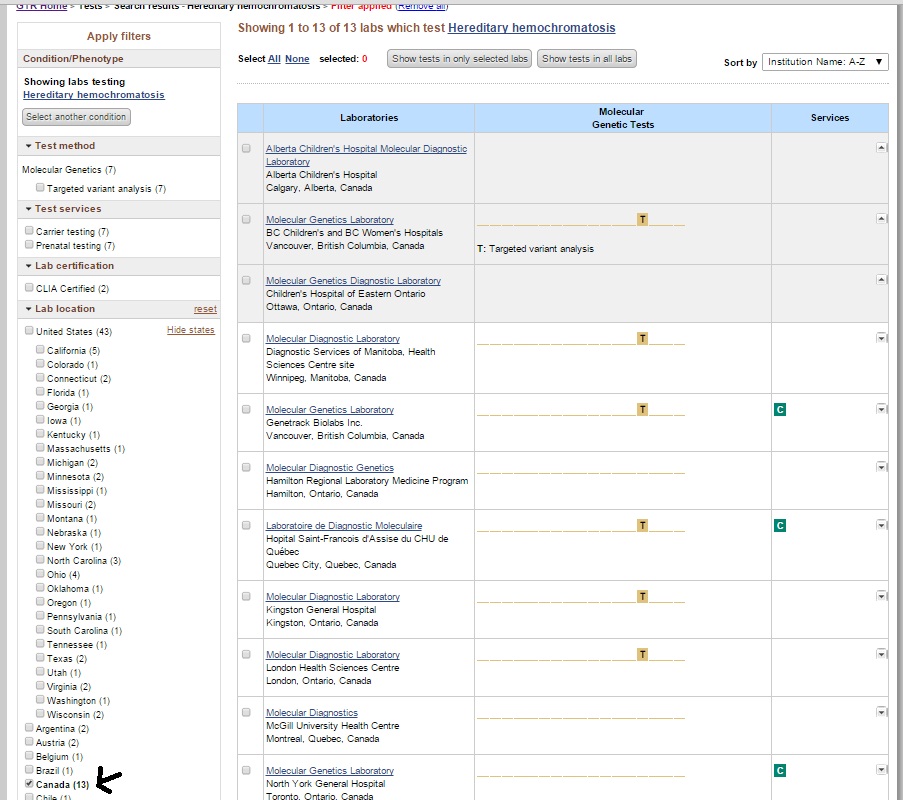Expand the Kingston General Hospital row

coord(881,596)
